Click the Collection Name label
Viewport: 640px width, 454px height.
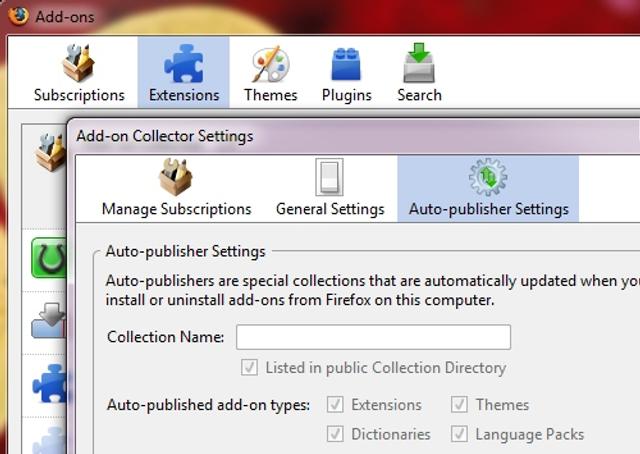[x=166, y=337]
